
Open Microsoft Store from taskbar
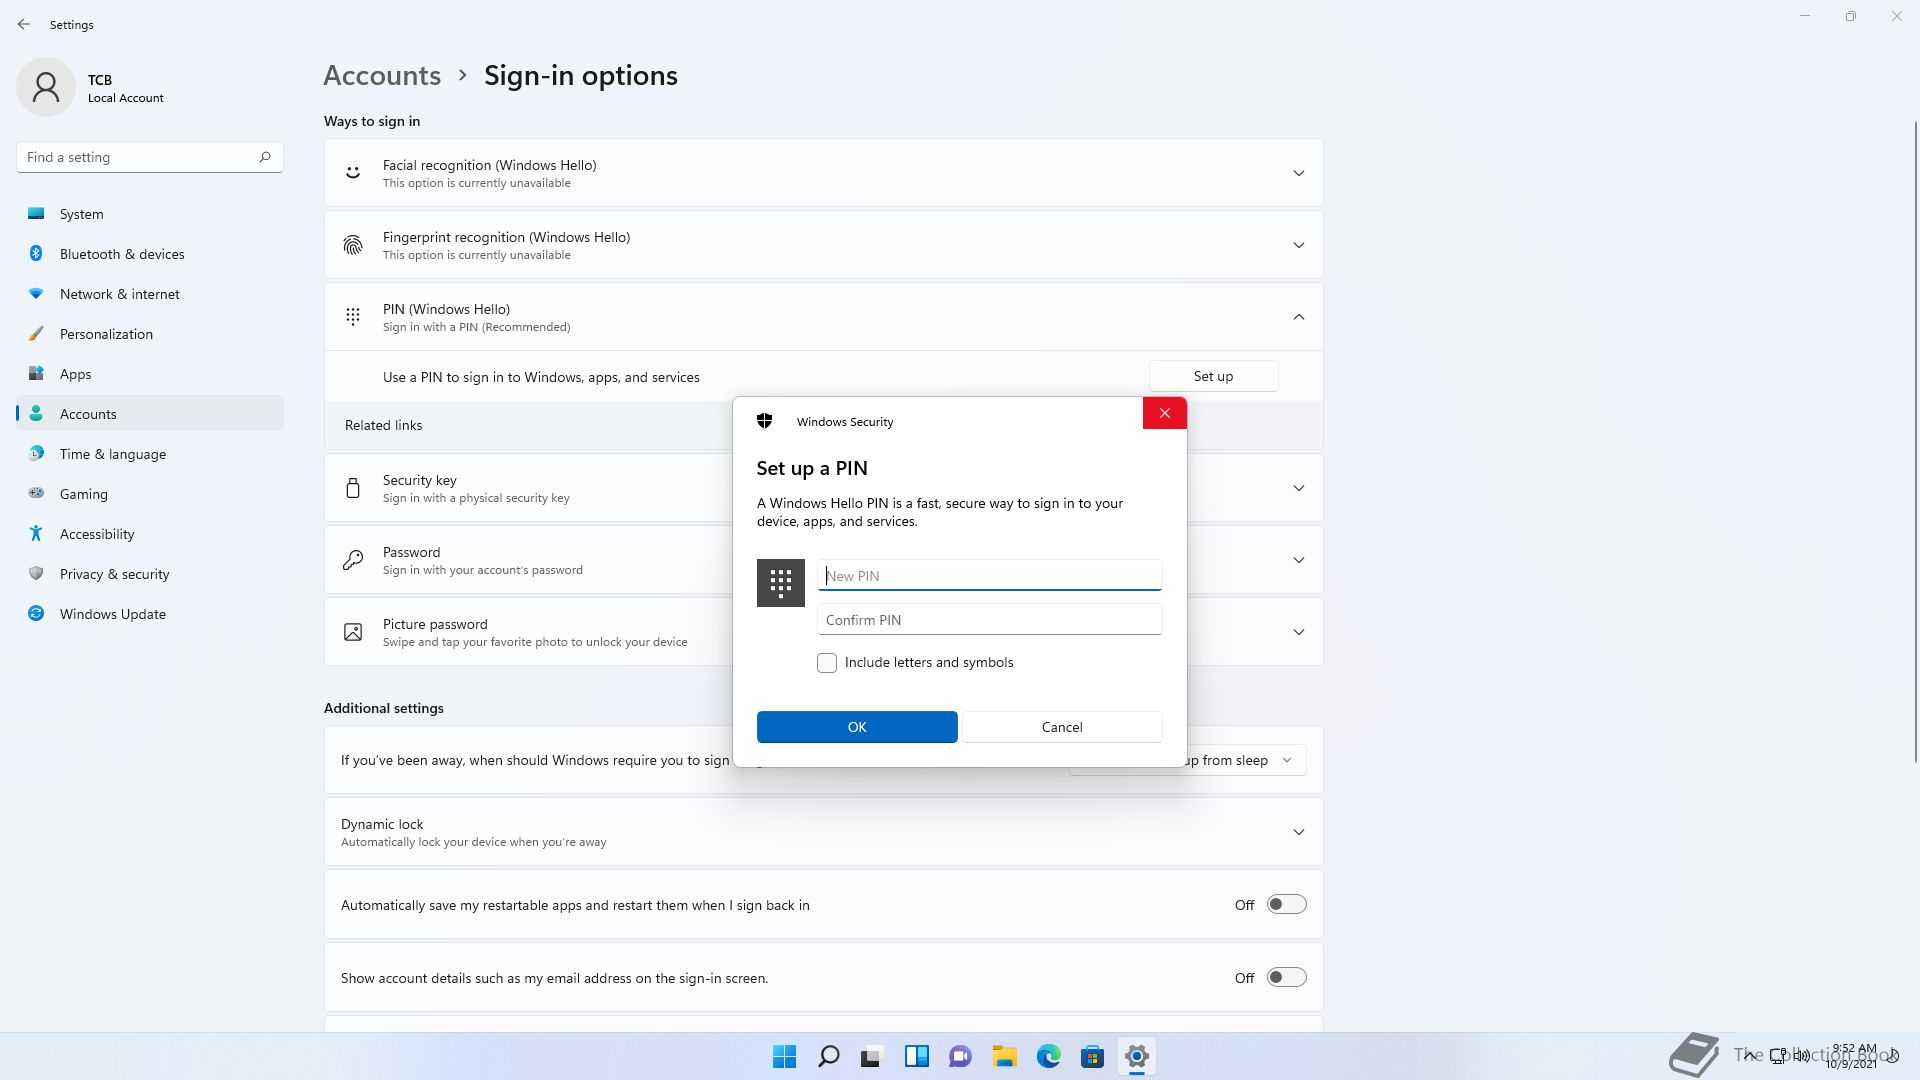(x=1093, y=1056)
